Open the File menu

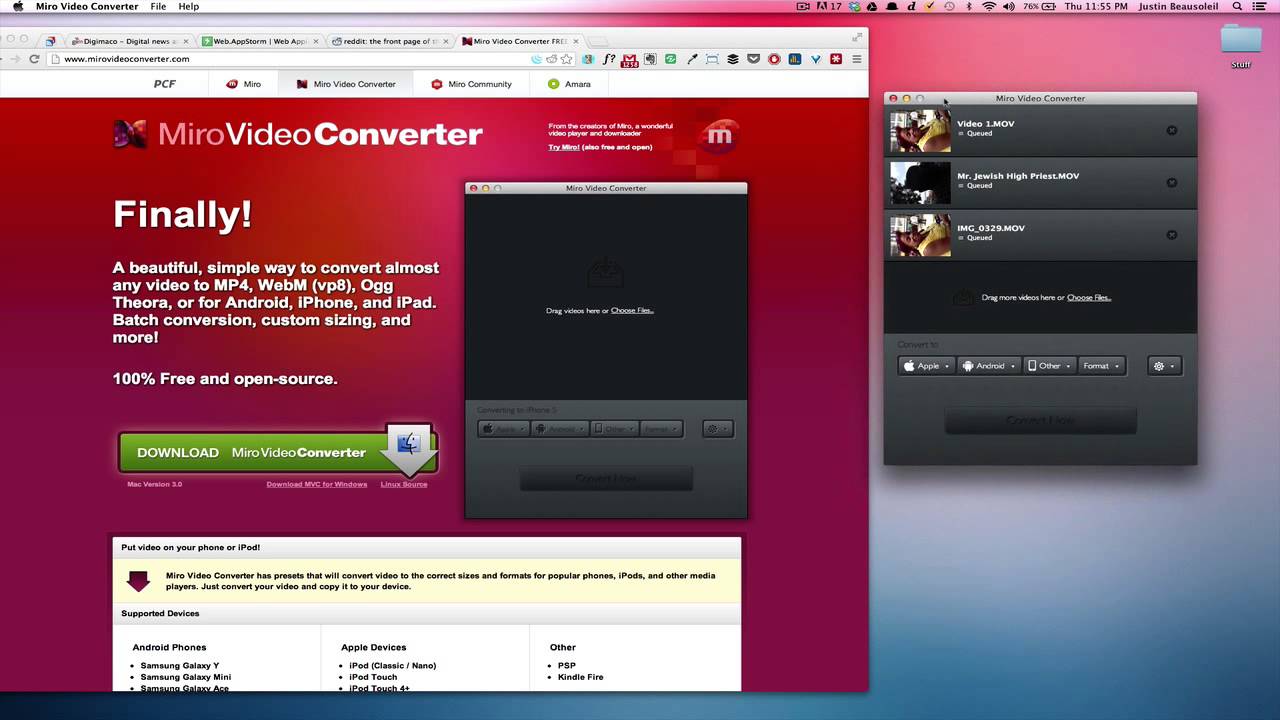(158, 6)
